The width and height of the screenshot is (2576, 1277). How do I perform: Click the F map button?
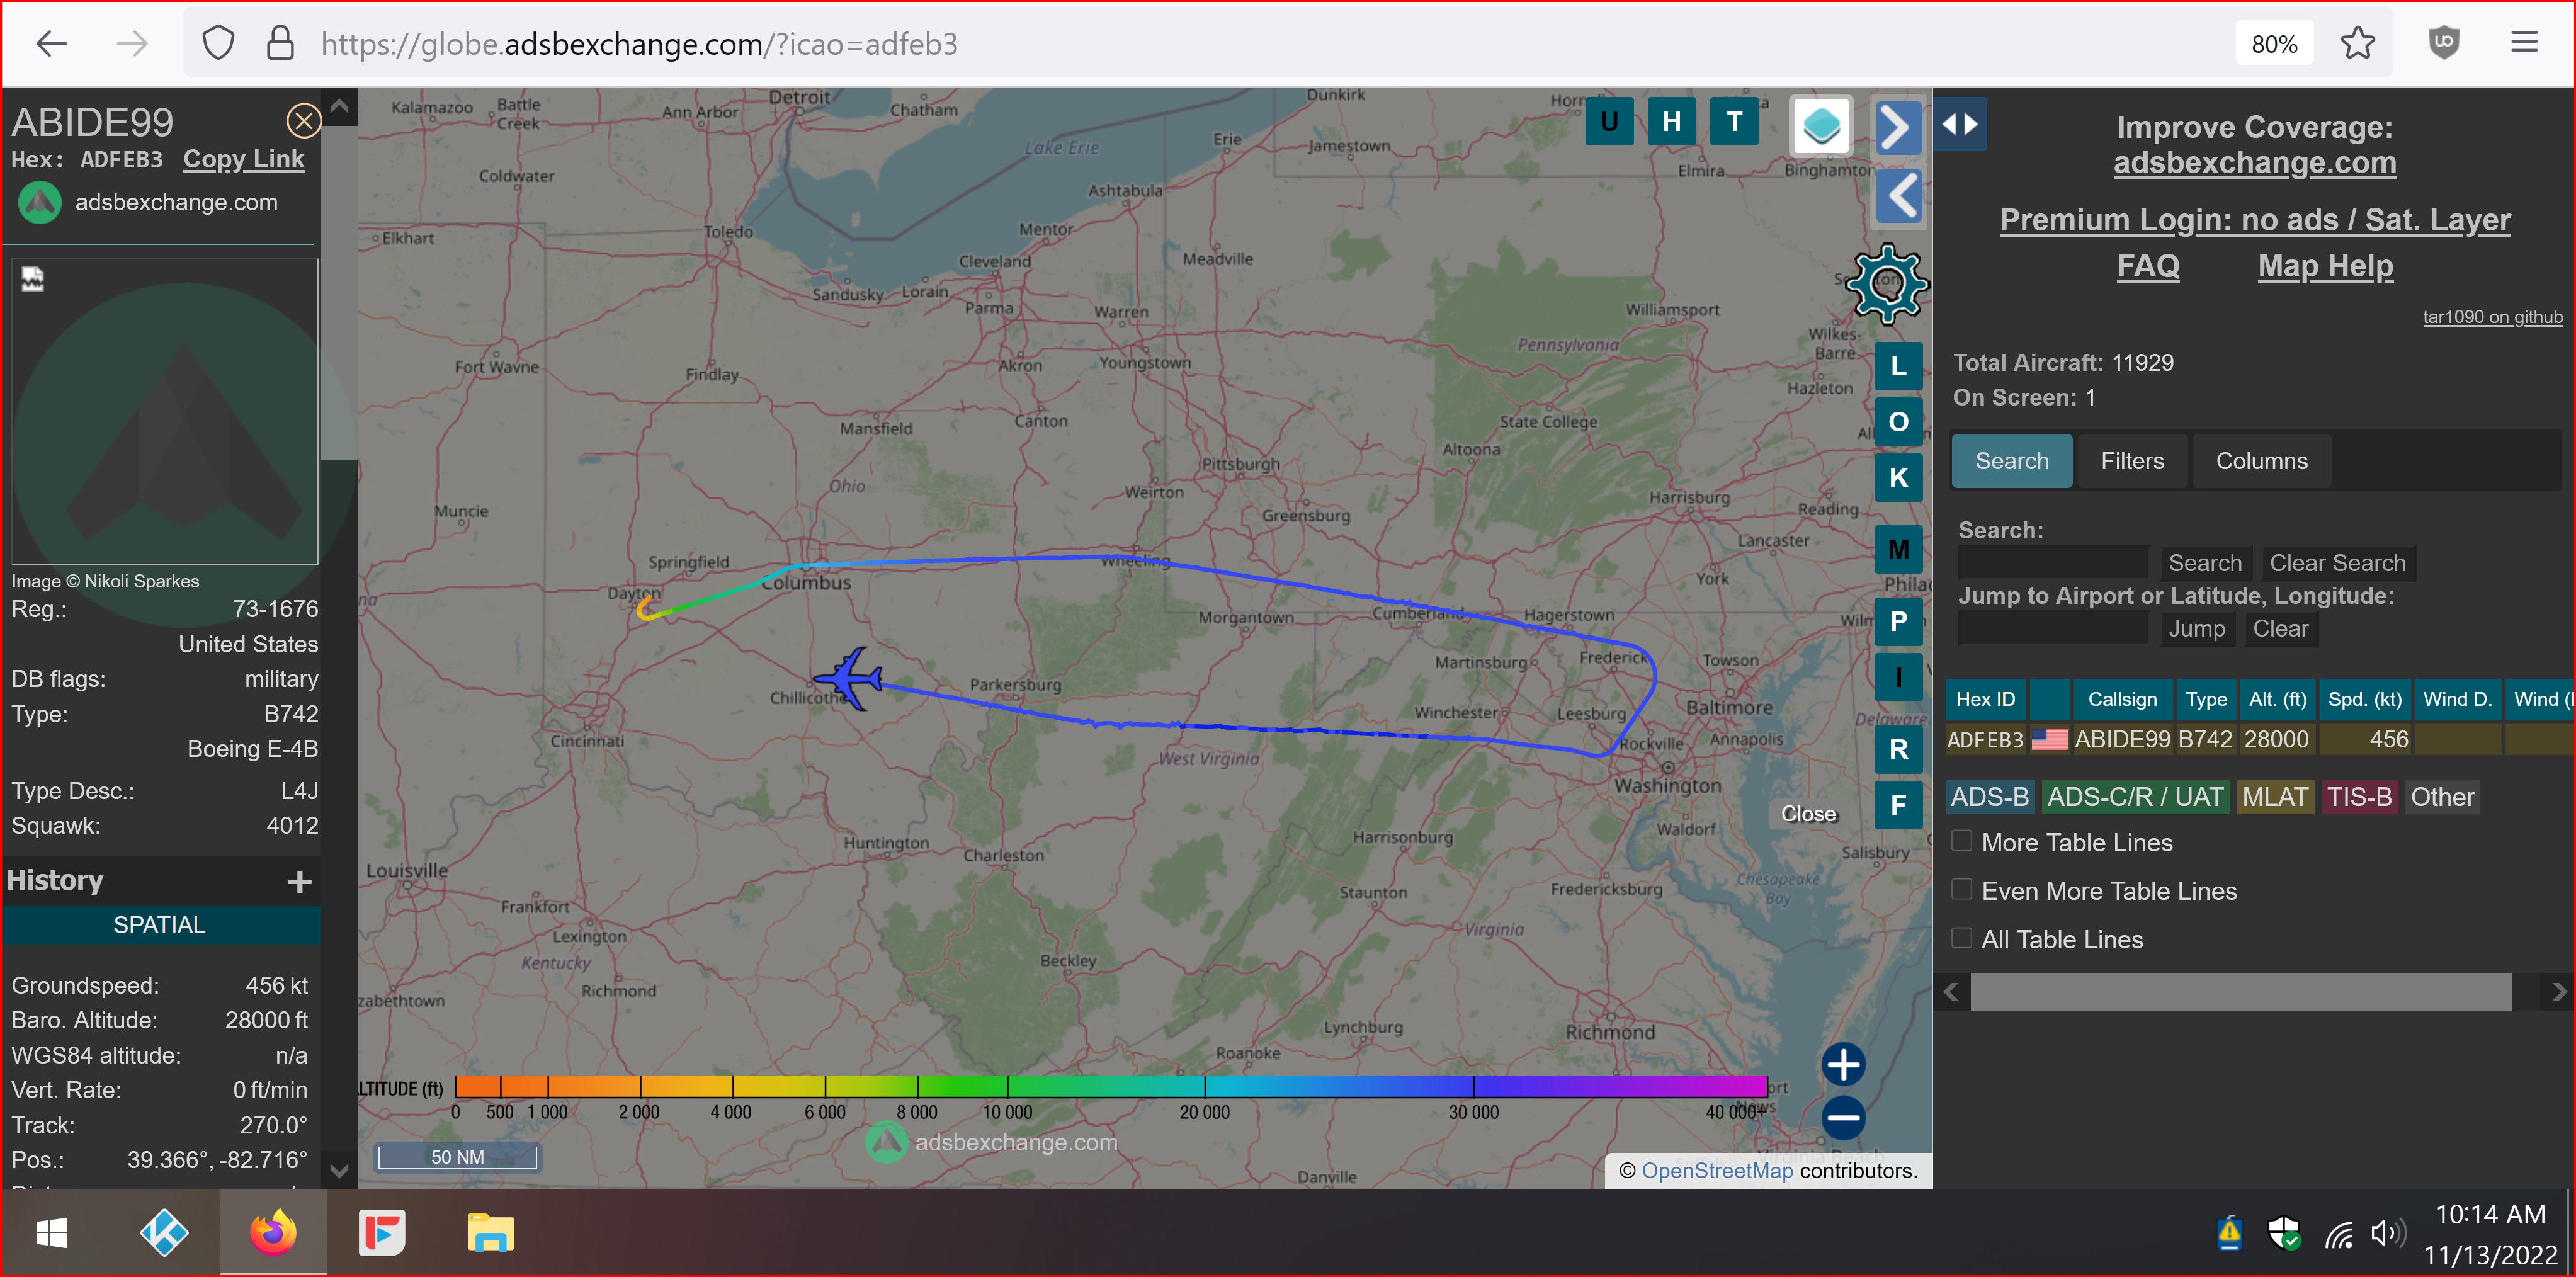(x=1898, y=805)
